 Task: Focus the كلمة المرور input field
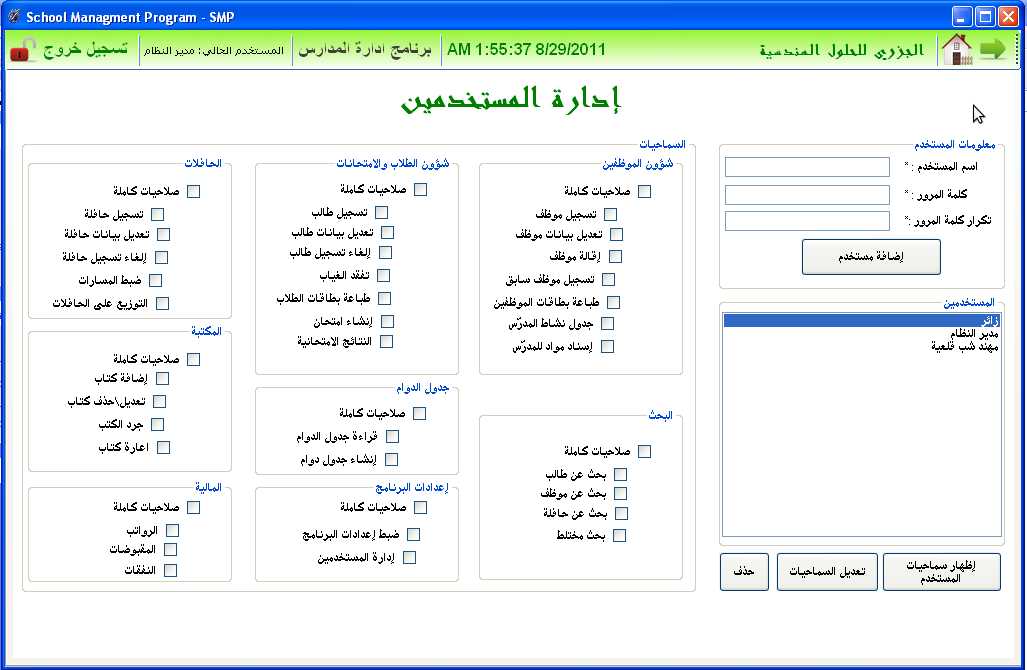click(807, 195)
